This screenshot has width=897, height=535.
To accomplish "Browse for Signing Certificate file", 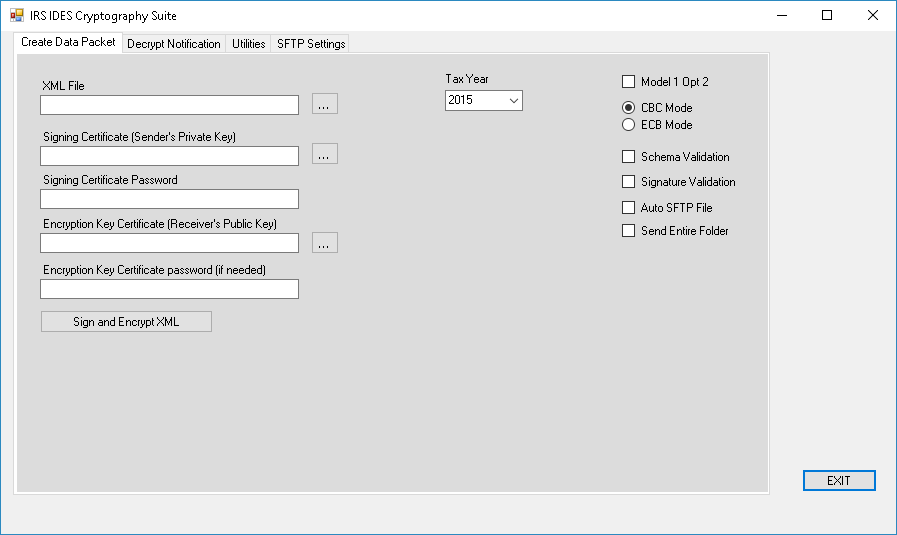I will [324, 153].
